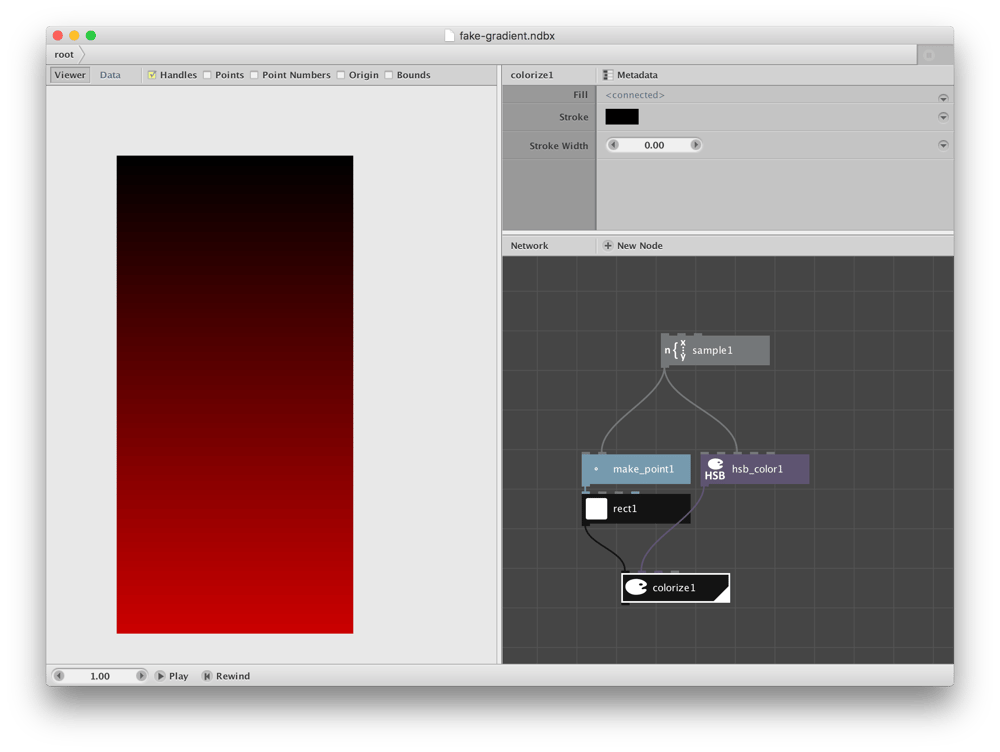The height and width of the screenshot is (752, 1000).
Task: Click the palette icon on colorize1 node
Action: (x=636, y=587)
